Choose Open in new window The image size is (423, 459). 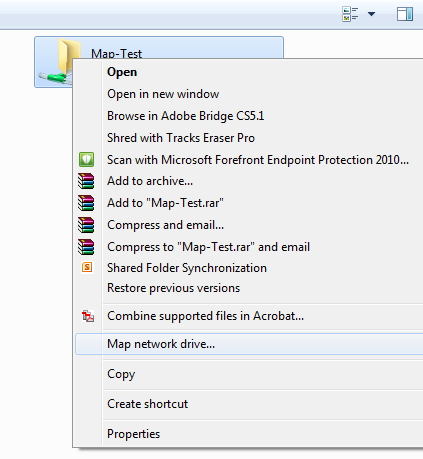163,94
